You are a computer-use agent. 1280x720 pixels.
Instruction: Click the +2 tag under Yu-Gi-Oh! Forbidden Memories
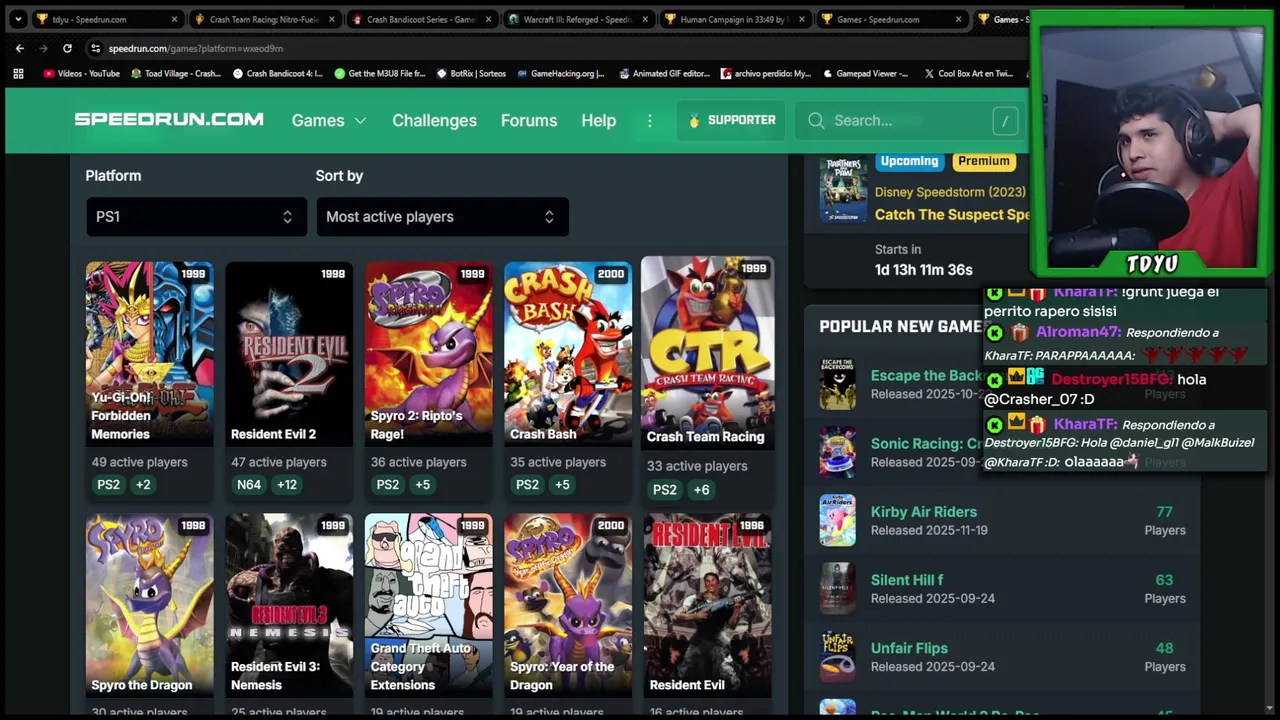(143, 485)
